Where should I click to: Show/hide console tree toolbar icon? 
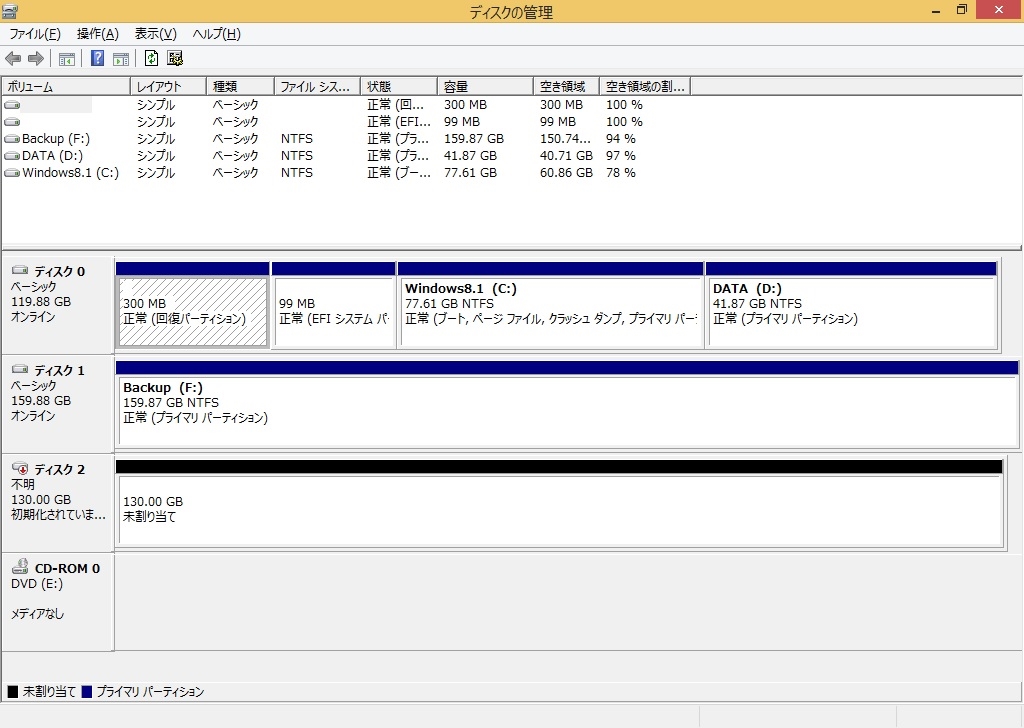(67, 58)
